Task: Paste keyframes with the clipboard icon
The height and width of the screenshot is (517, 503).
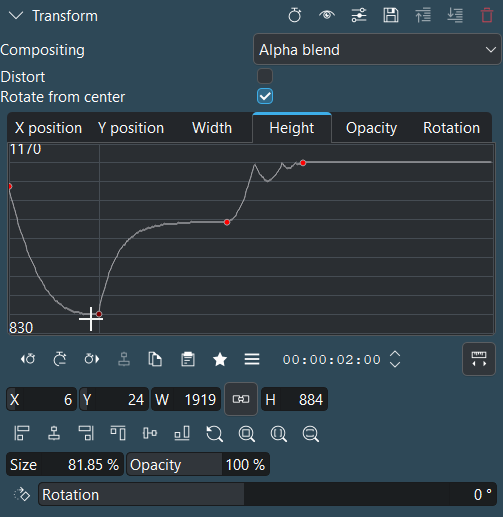Action: pos(188,359)
